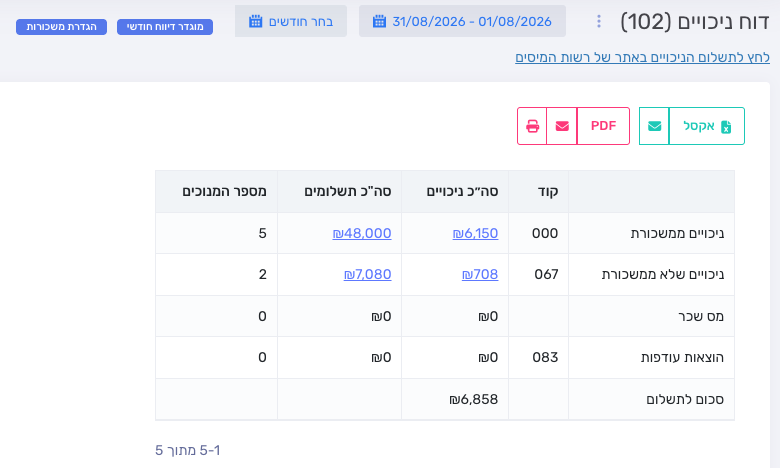780x468 pixels.
Task: Print the deductions report with printer icon
Action: (532, 126)
